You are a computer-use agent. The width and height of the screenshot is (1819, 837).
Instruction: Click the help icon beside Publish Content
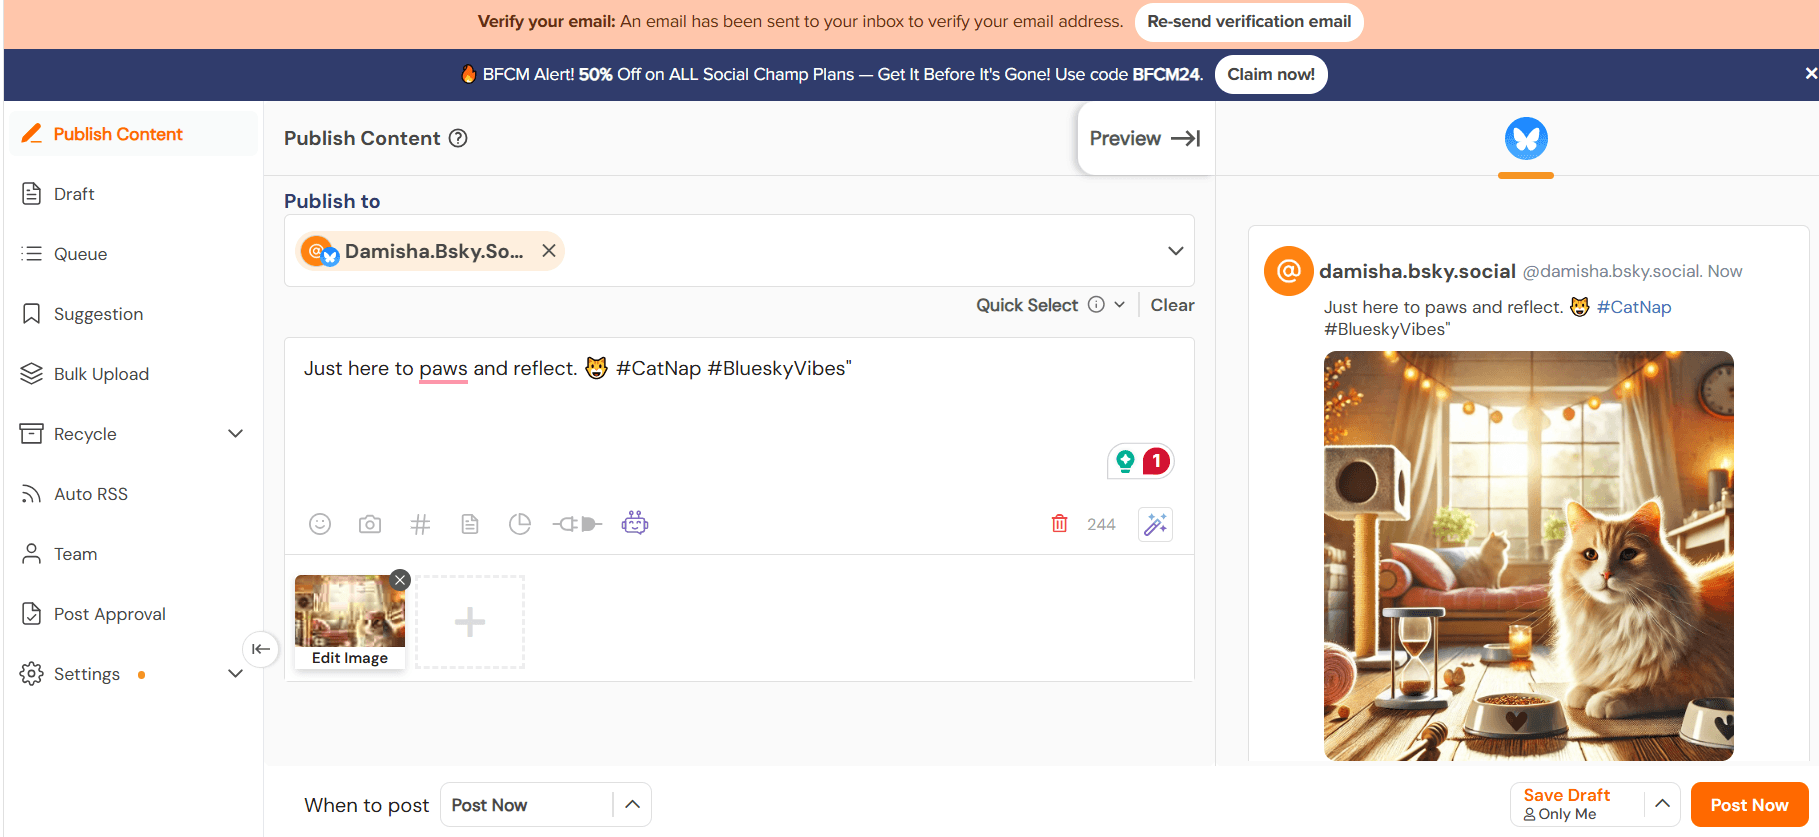(458, 138)
